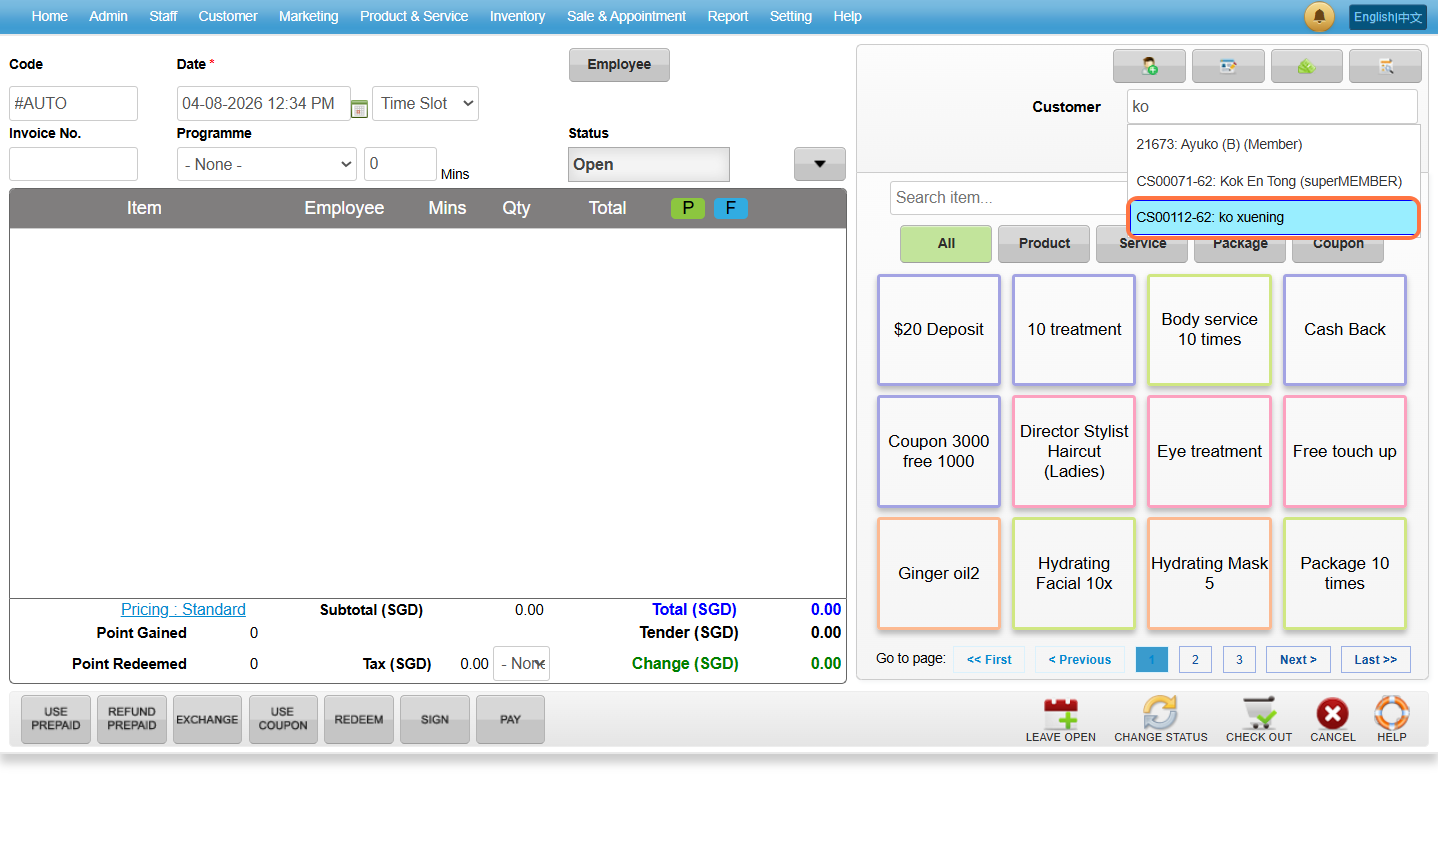Add the Director Stylist Haircut (Ladies) item
1438x859 pixels.
[x=1074, y=452]
